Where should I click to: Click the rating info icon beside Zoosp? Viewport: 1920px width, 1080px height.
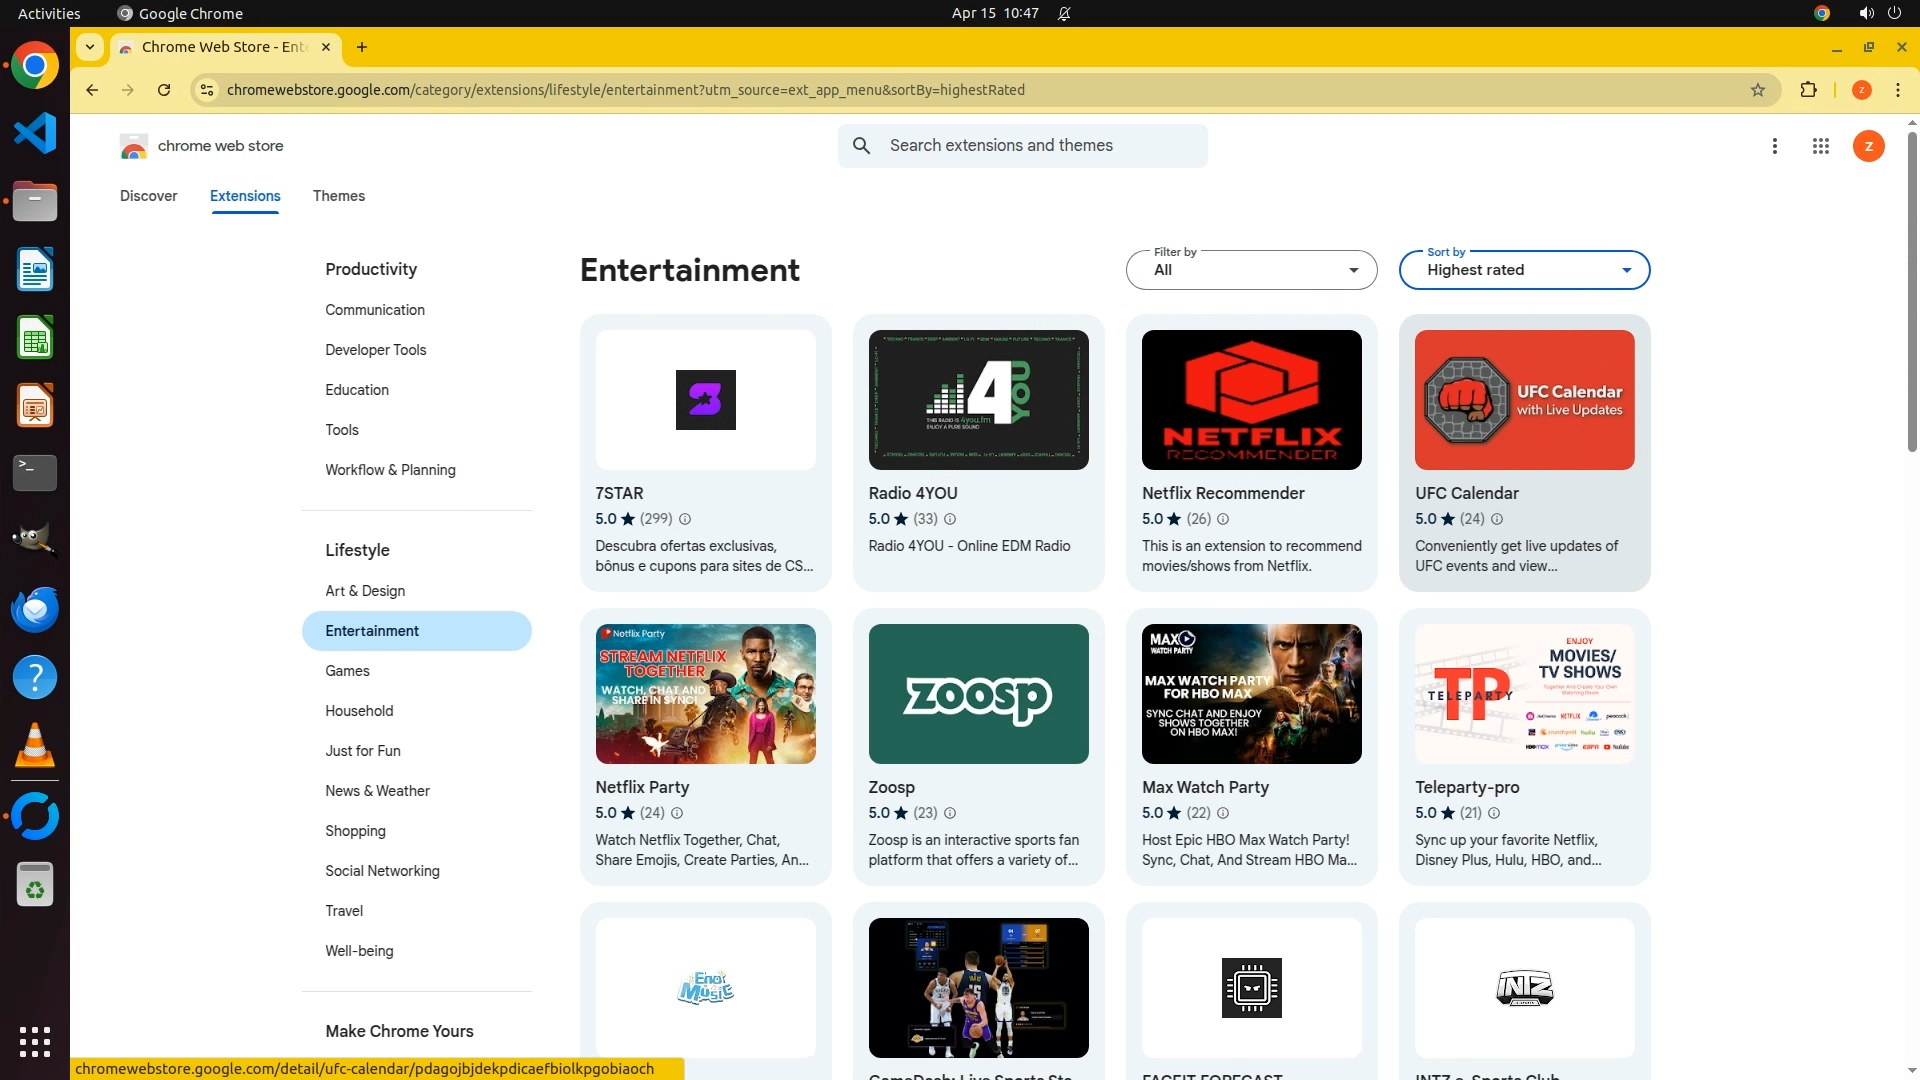click(950, 813)
